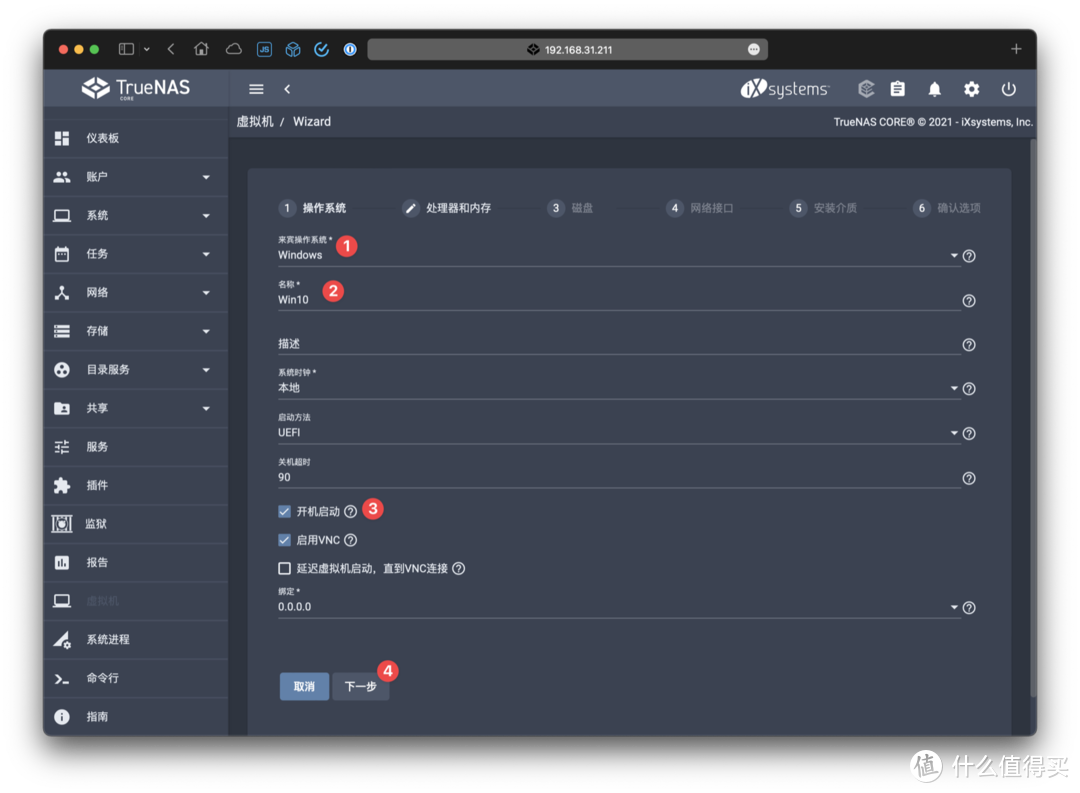This screenshot has height=793, width=1080.
Task: Open 指南 guide in sidebar
Action: pos(136,717)
